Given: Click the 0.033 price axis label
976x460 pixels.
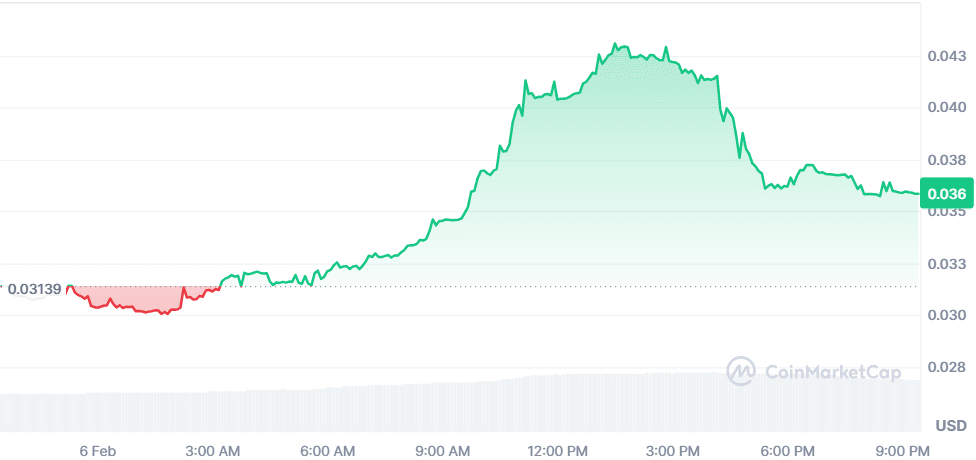Looking at the screenshot, I should pos(945,264).
